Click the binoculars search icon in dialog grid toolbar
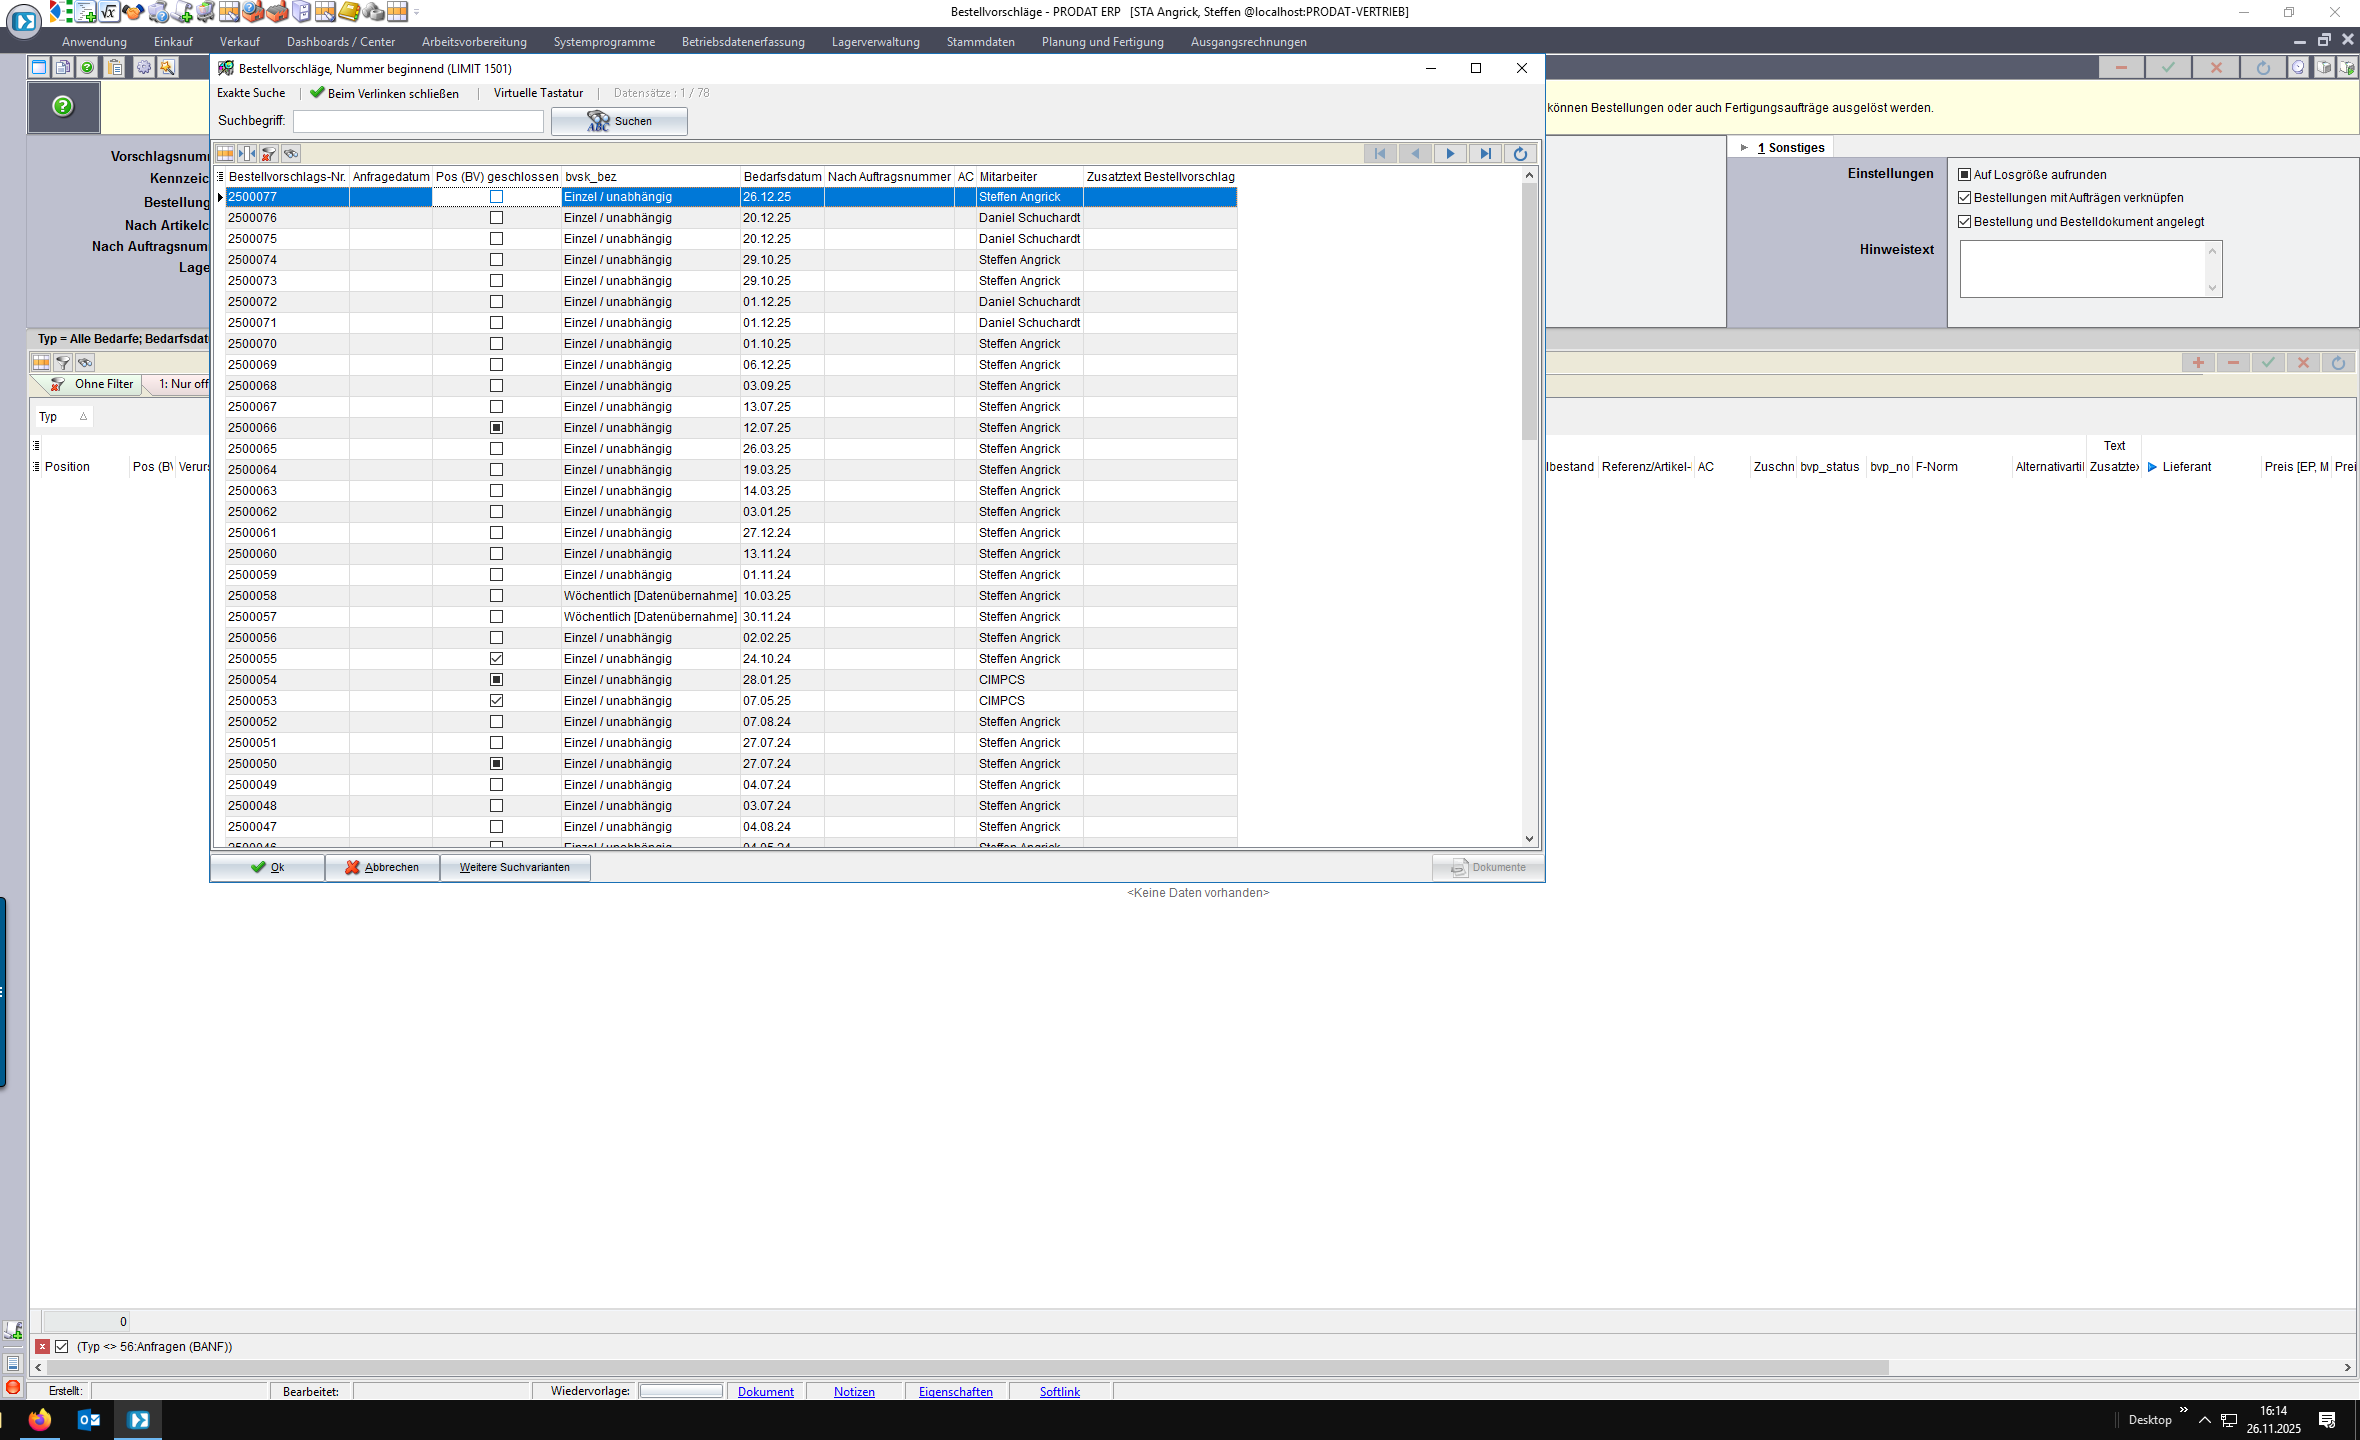 pos(291,153)
